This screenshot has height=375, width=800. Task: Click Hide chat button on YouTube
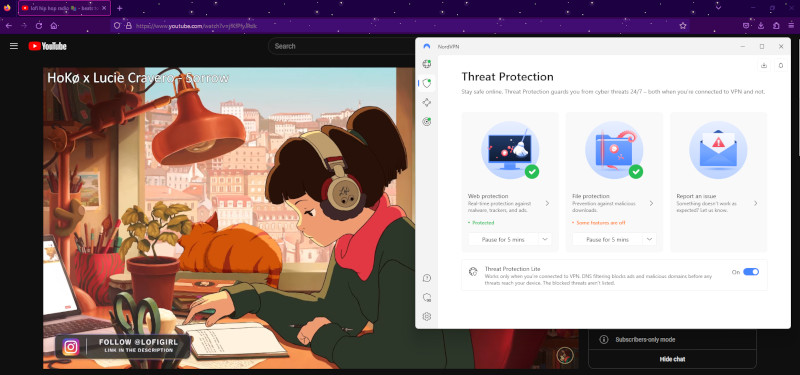(x=672, y=359)
